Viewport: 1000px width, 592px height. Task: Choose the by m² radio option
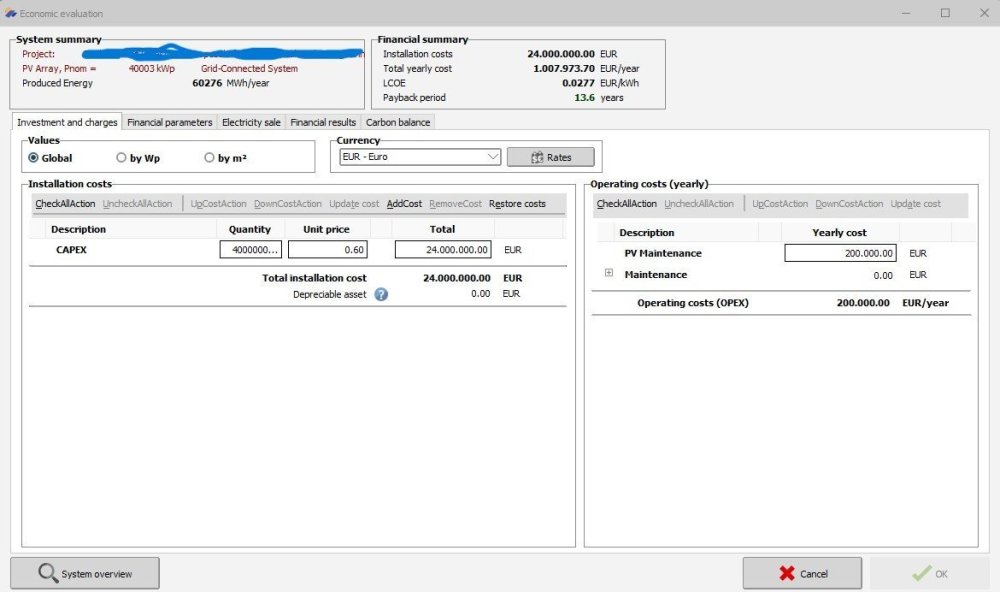tap(209, 158)
